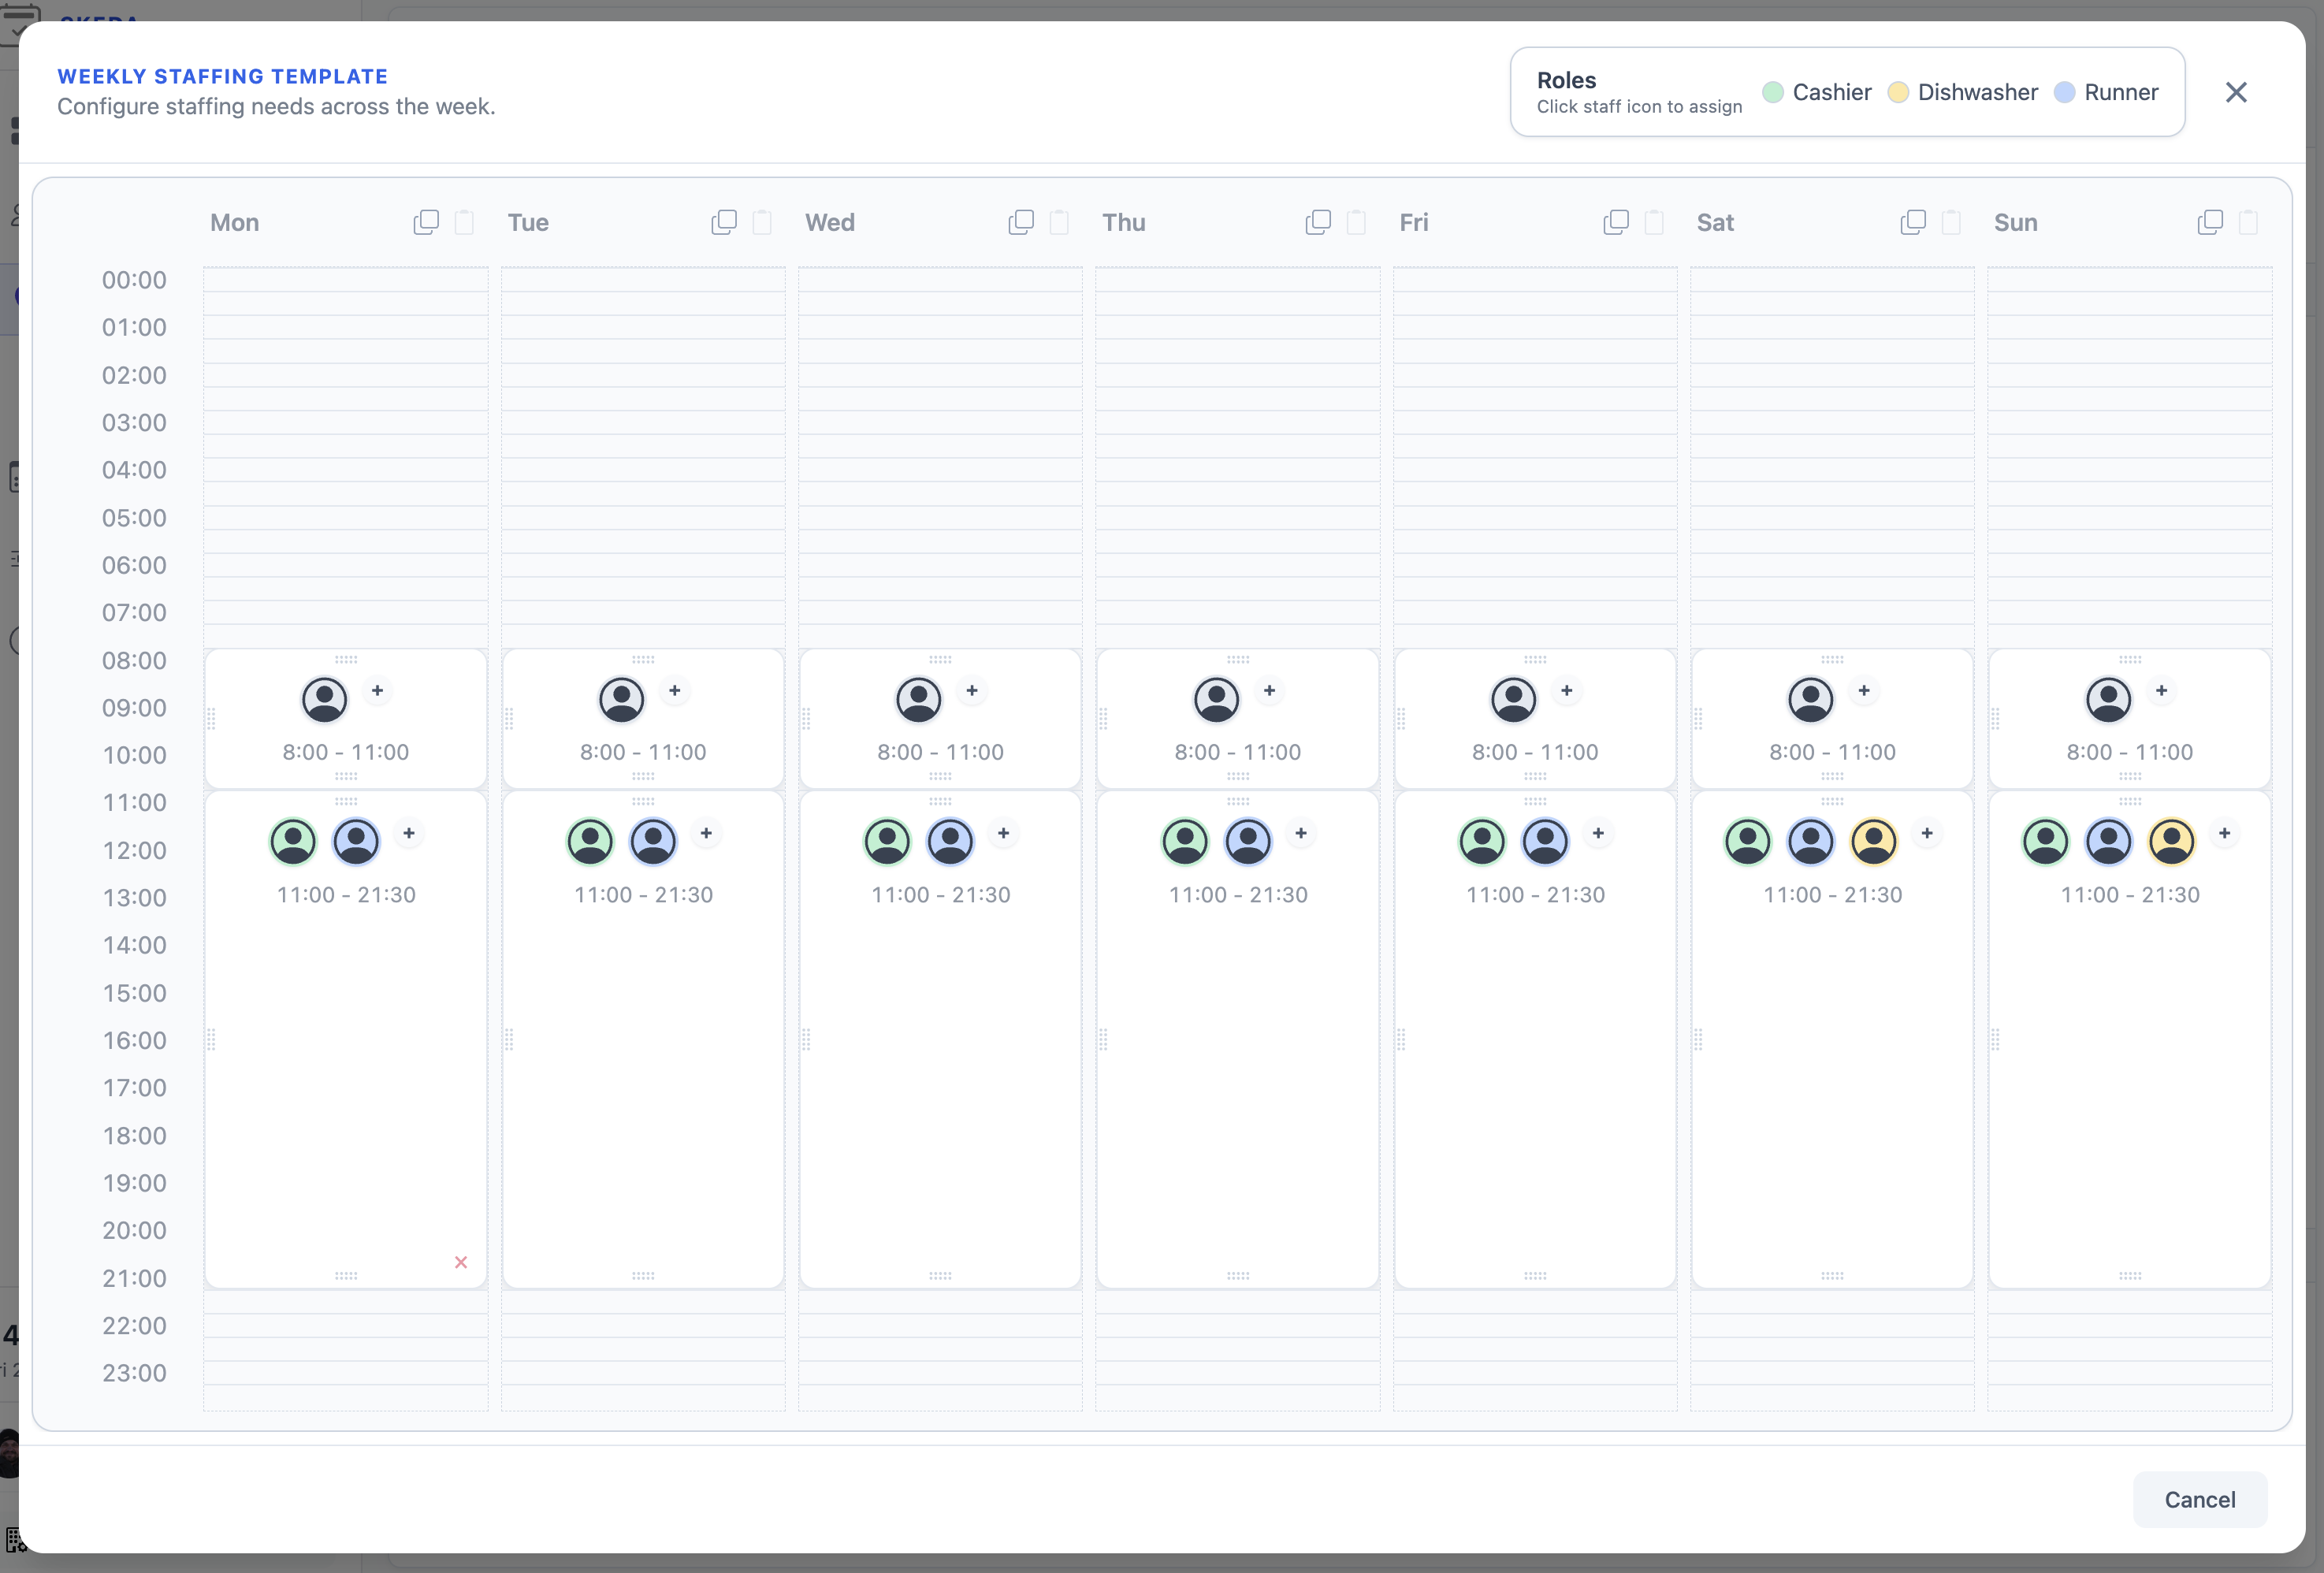This screenshot has width=2324, height=1573.
Task: Copy Wednesday's staffing with the copy icon
Action: (1021, 222)
